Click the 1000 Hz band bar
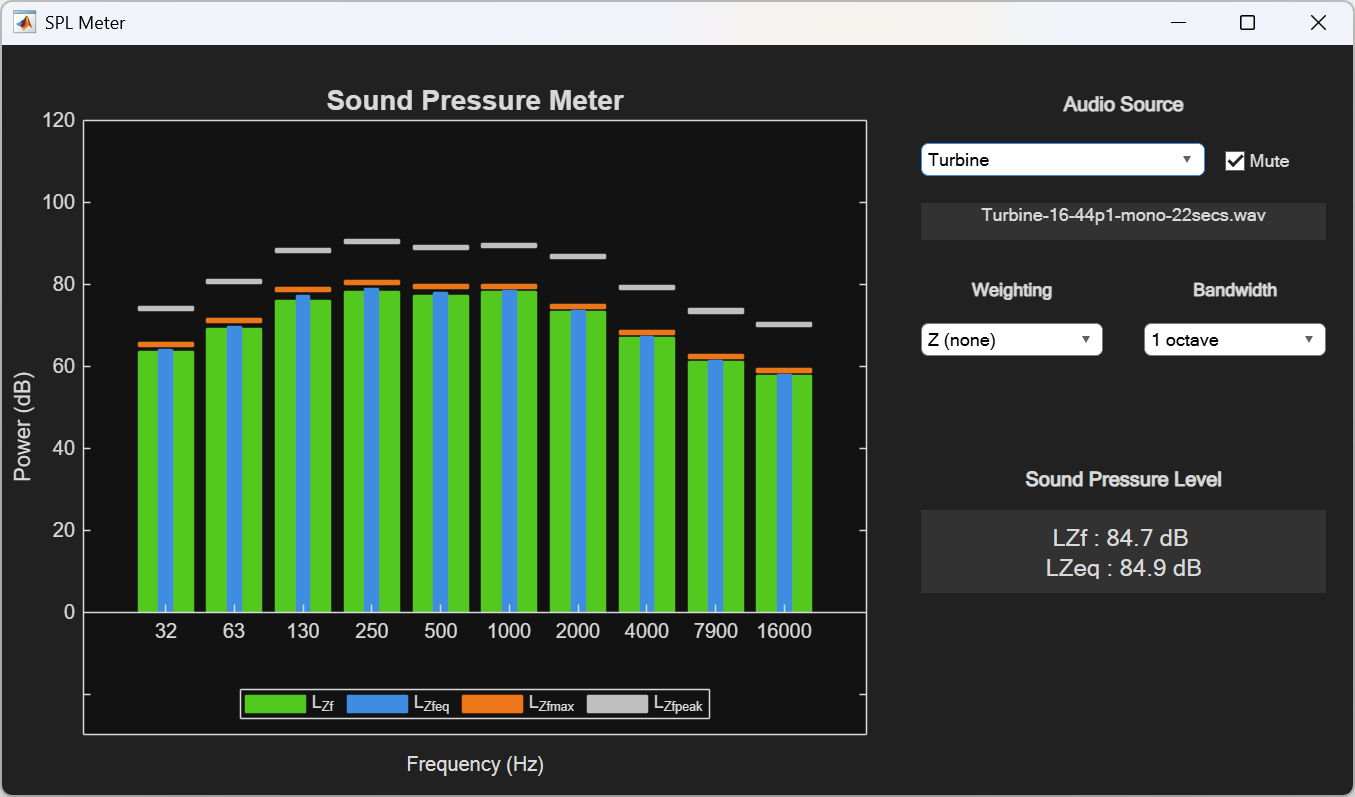 coord(509,451)
